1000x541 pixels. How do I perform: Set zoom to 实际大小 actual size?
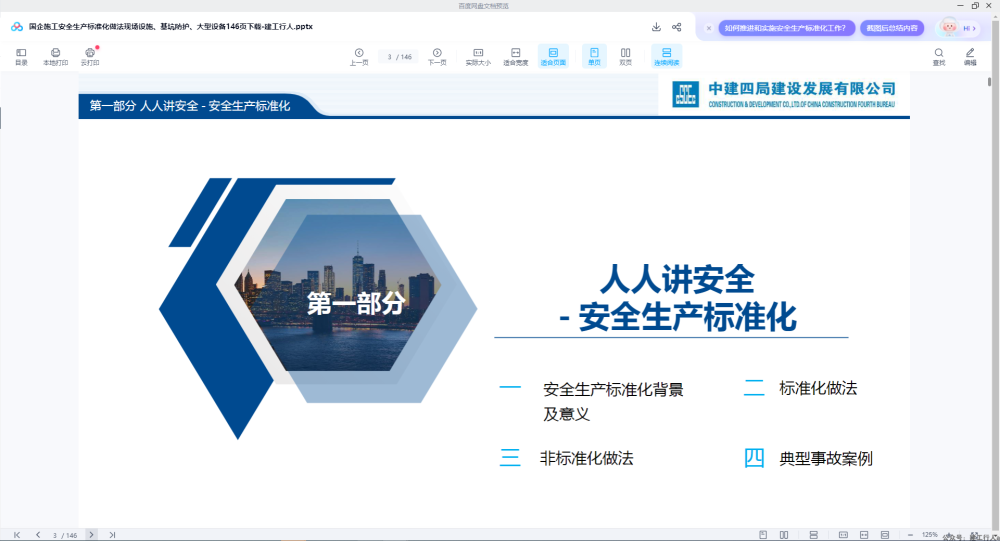click(x=478, y=56)
